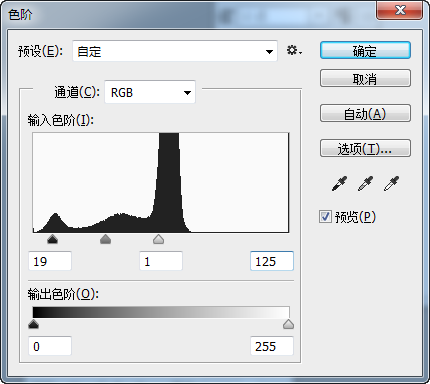Toggle the 预览(P) preview checkbox
This screenshot has height=384, width=430.
[325, 217]
